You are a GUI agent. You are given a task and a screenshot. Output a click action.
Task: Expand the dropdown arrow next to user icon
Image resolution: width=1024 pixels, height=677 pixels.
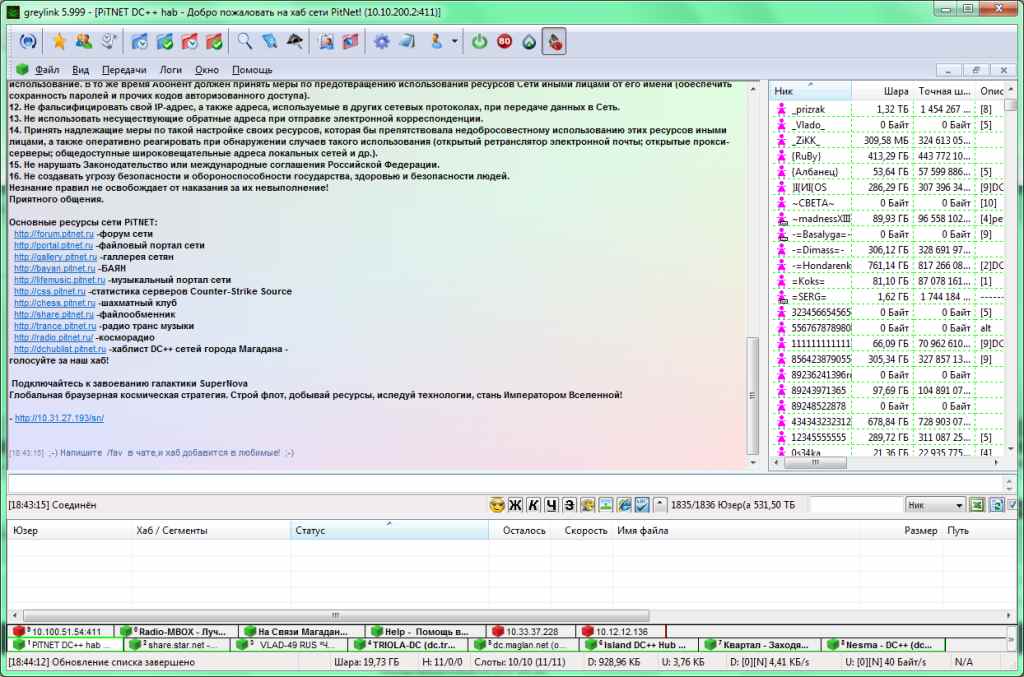tap(455, 42)
